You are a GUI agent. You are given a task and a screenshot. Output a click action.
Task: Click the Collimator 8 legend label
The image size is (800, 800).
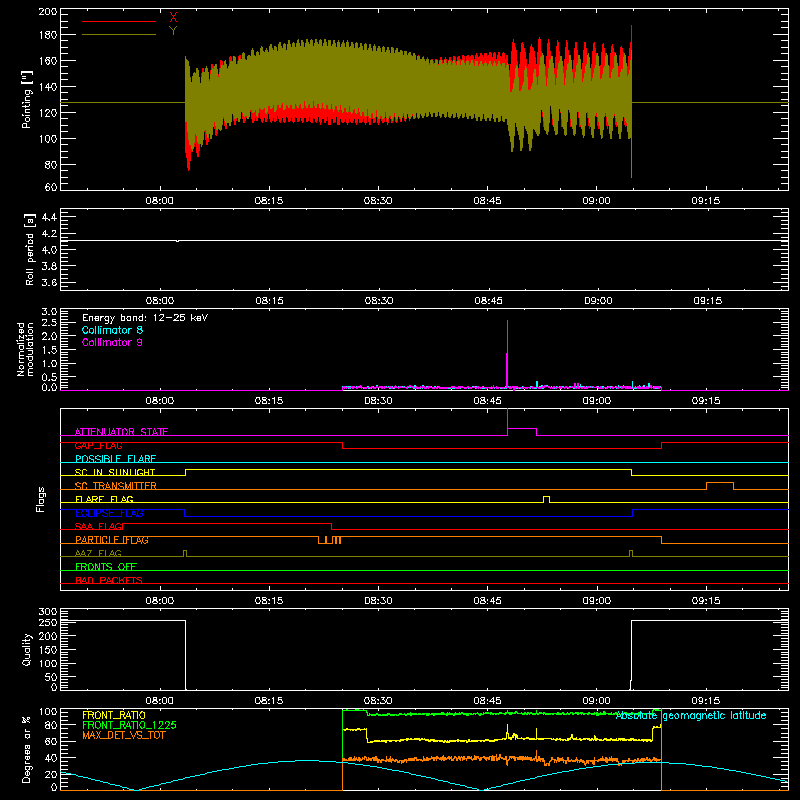tap(112, 330)
